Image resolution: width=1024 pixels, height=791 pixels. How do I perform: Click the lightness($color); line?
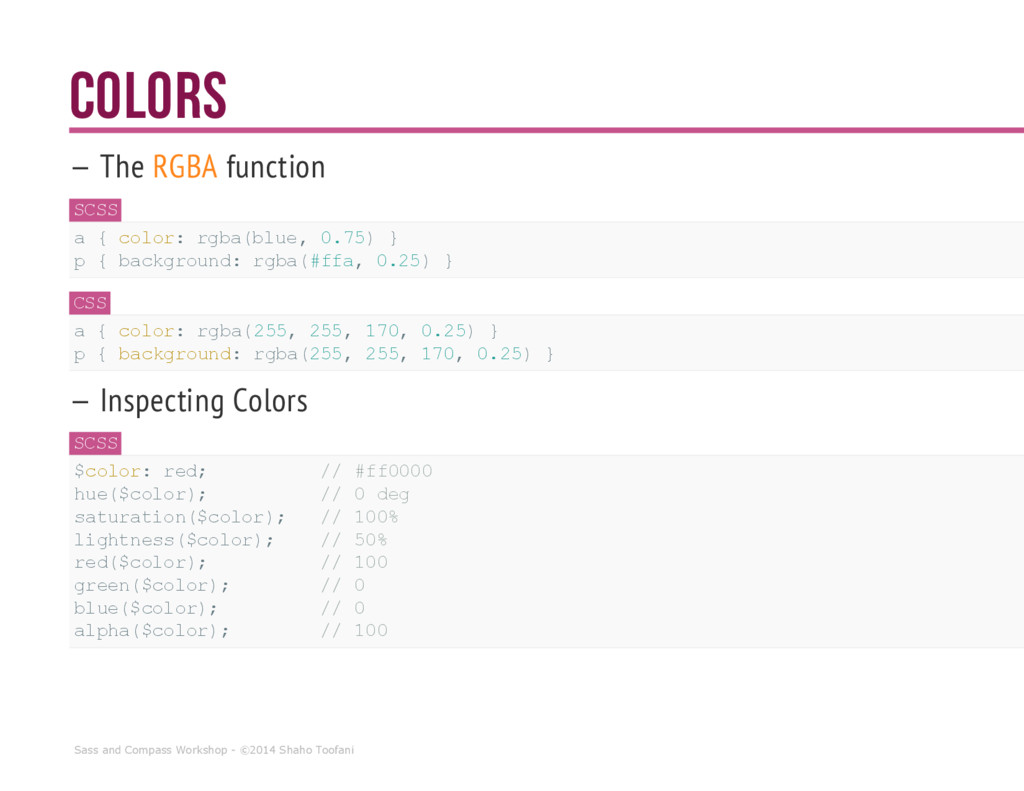coord(174,540)
